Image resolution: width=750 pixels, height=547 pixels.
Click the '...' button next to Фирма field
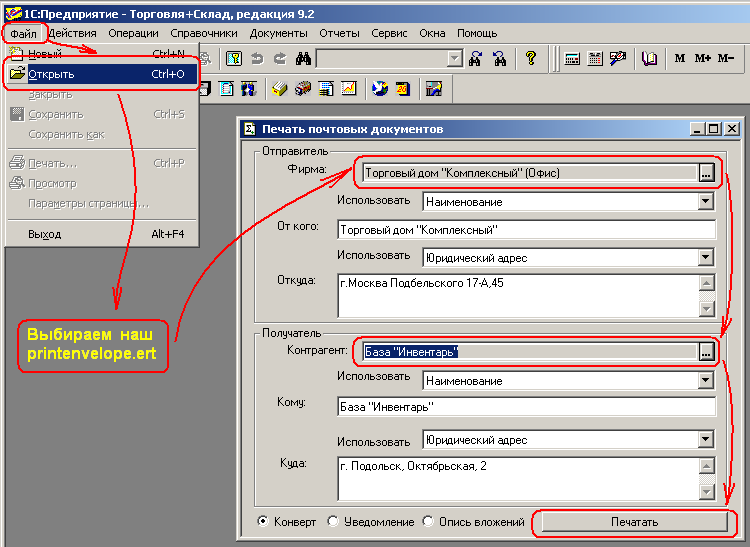pos(706,173)
